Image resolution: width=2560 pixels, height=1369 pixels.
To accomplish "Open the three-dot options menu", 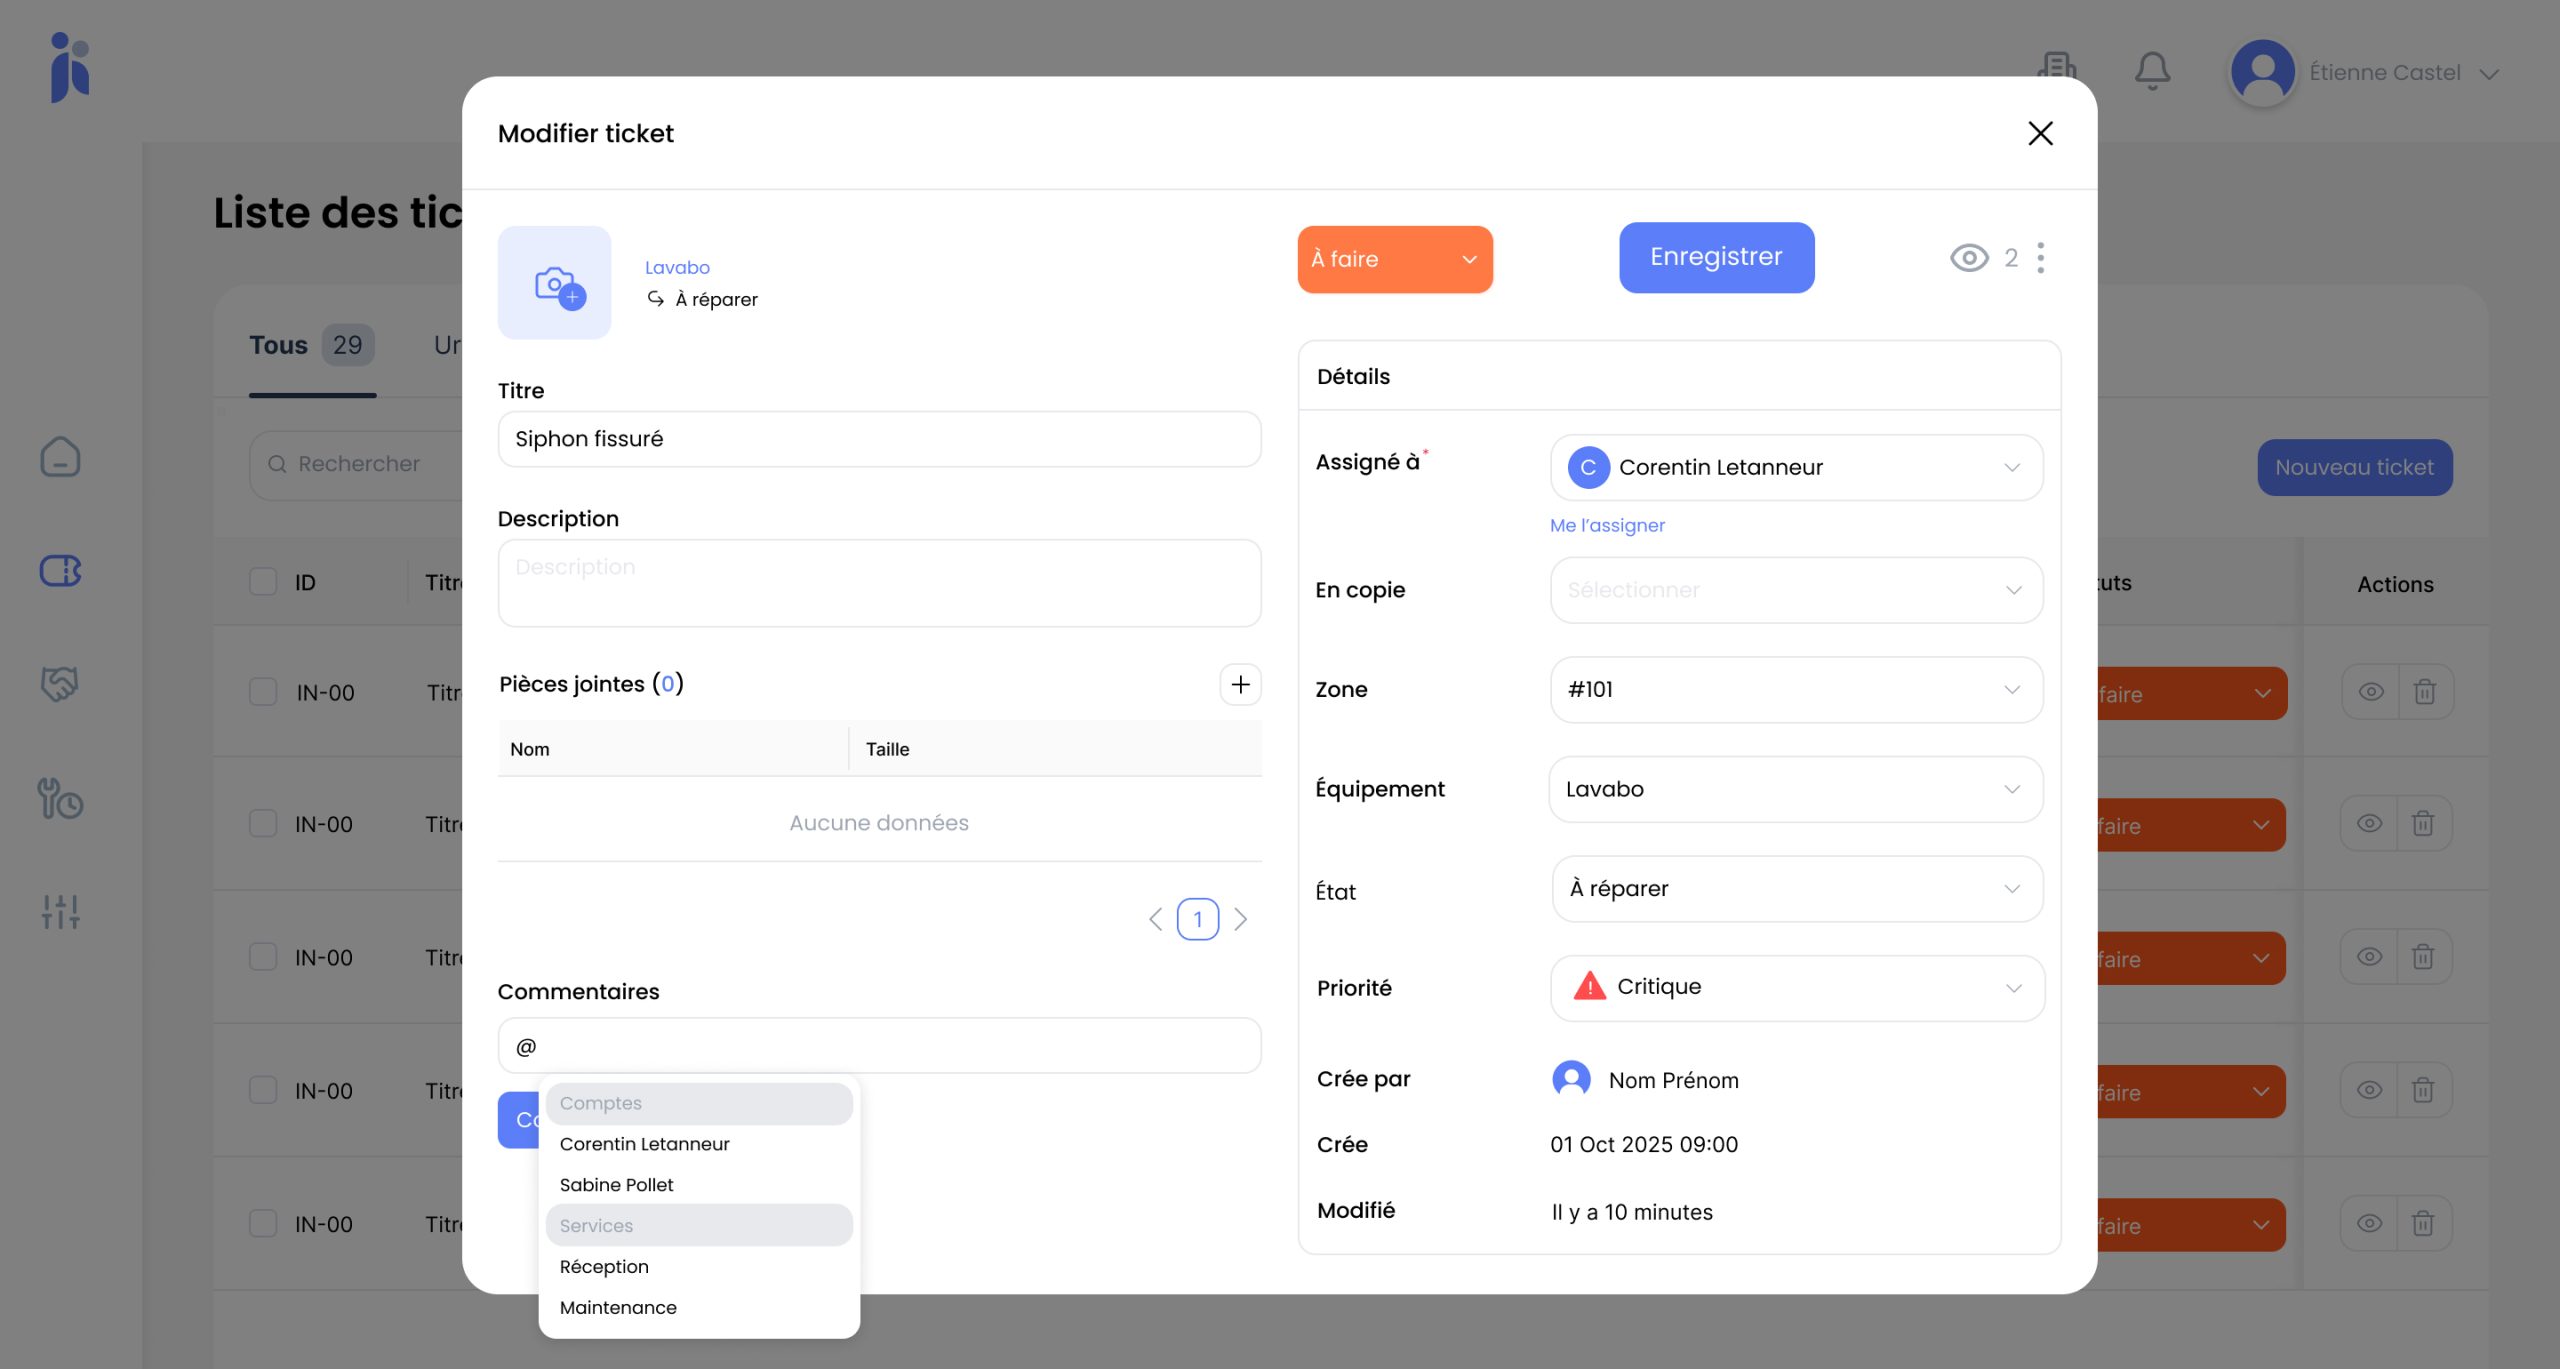I will [x=2041, y=258].
